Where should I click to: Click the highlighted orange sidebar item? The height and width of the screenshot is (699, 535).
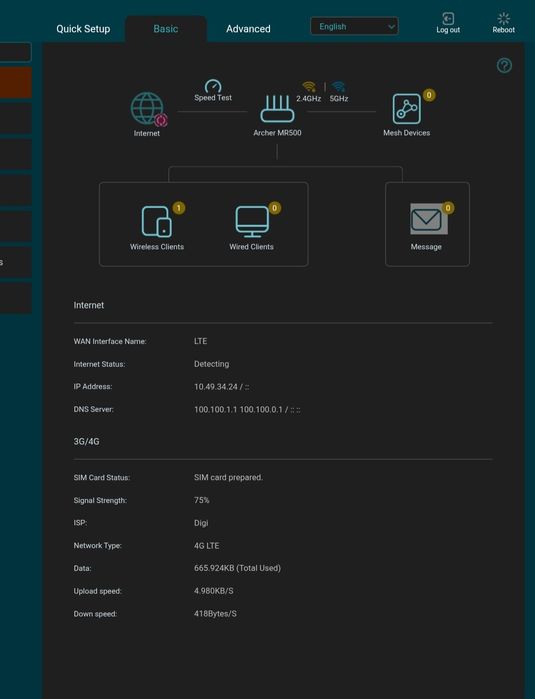pos(16,82)
